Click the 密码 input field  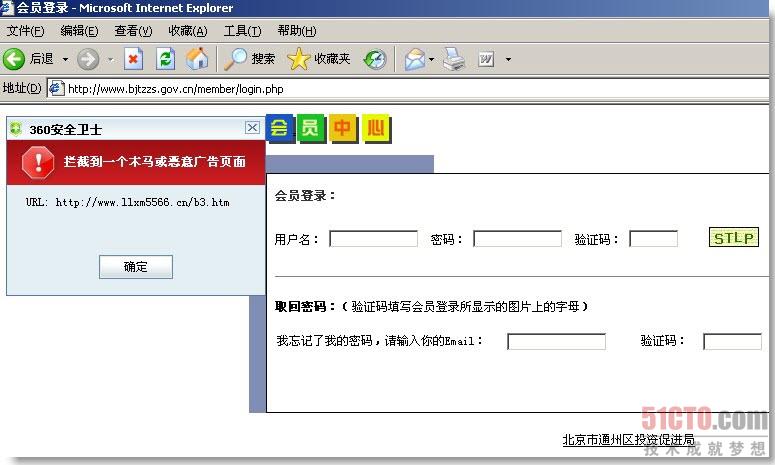[x=517, y=239]
